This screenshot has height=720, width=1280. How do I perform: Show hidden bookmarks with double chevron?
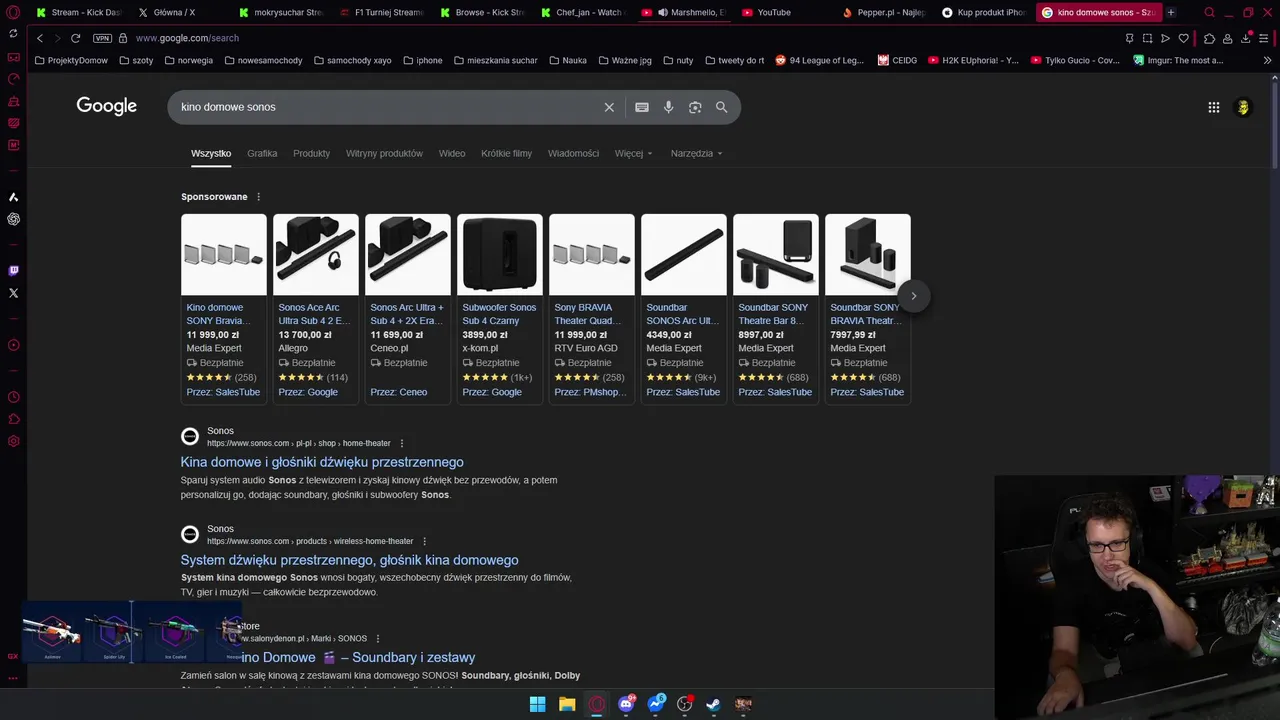(x=1267, y=60)
